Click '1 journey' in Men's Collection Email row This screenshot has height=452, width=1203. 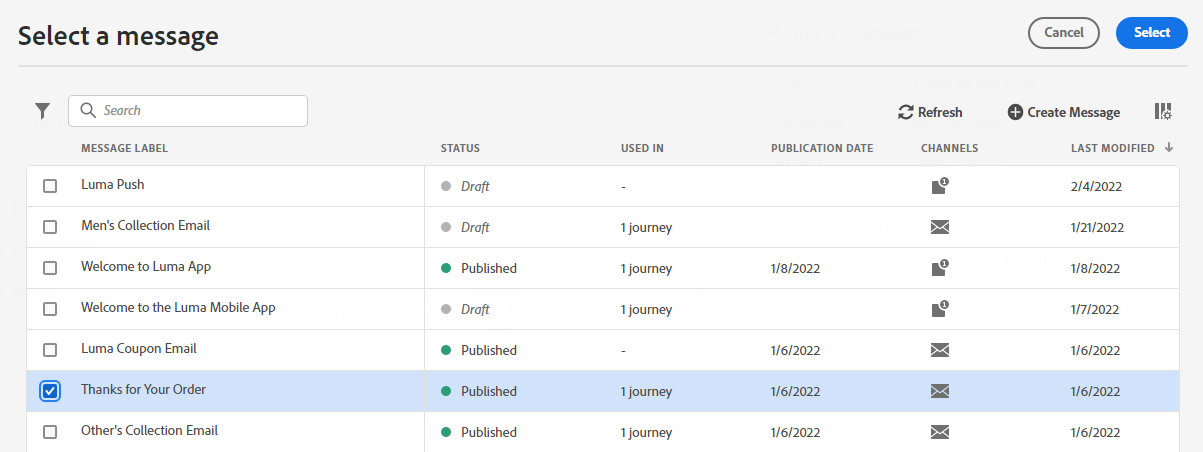coord(646,227)
